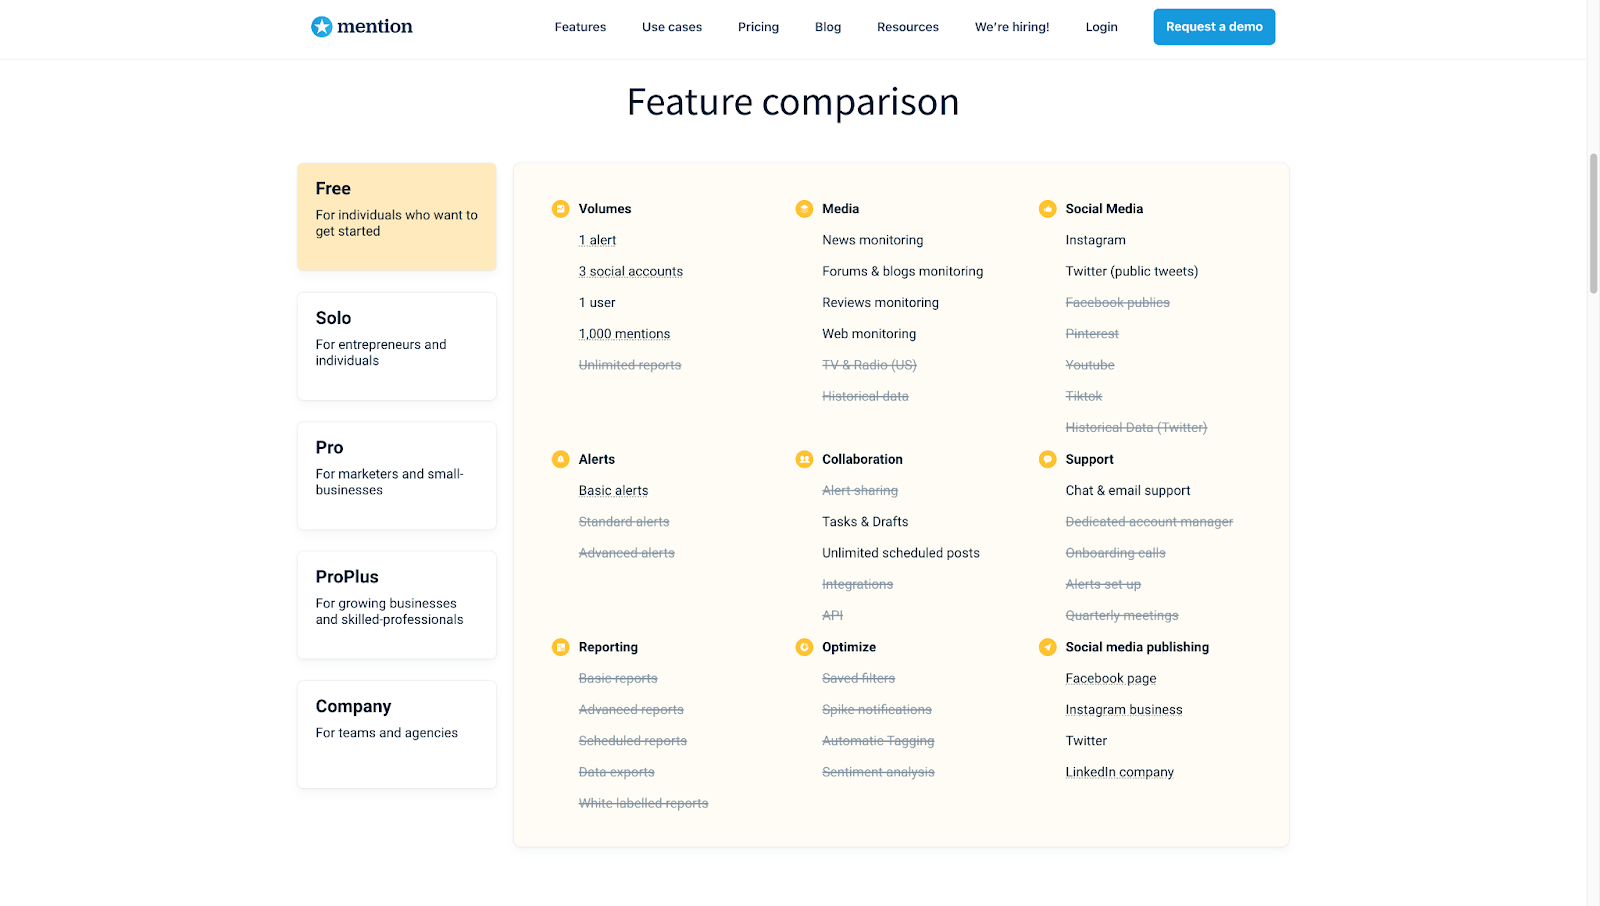The height and width of the screenshot is (906, 1600).
Task: Click the Alerts bell icon
Action: pyautogui.click(x=561, y=459)
